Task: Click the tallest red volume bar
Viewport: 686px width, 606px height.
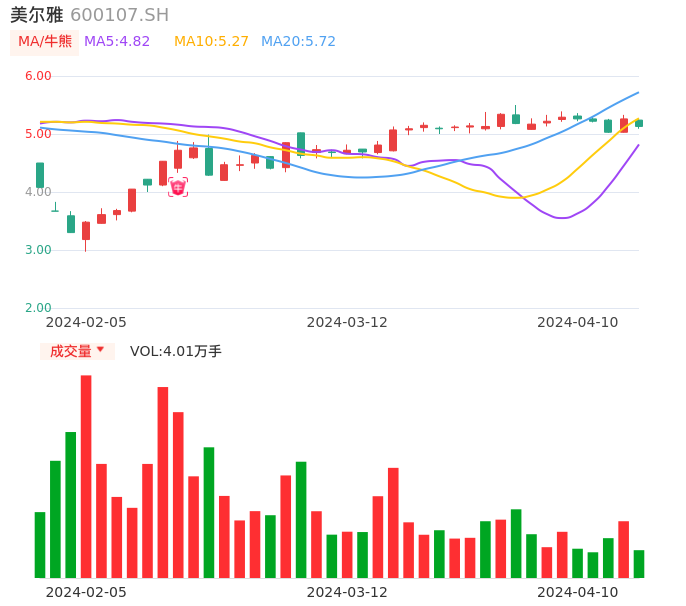Action: [x=86, y=476]
